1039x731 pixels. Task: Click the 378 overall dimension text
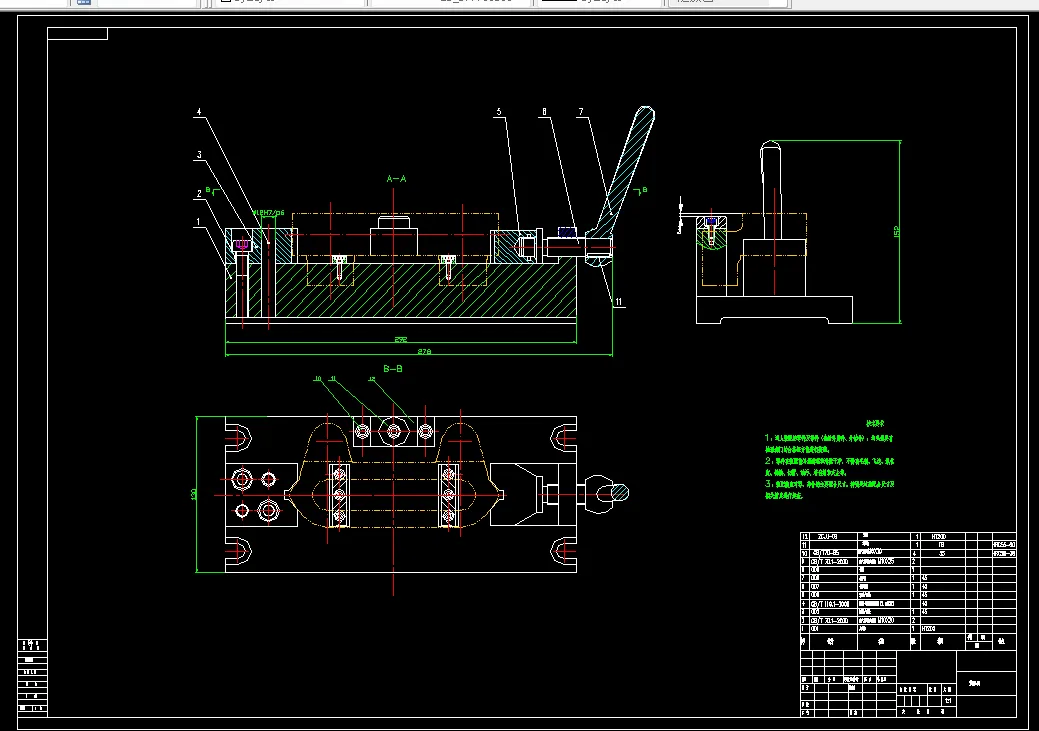coord(424,352)
